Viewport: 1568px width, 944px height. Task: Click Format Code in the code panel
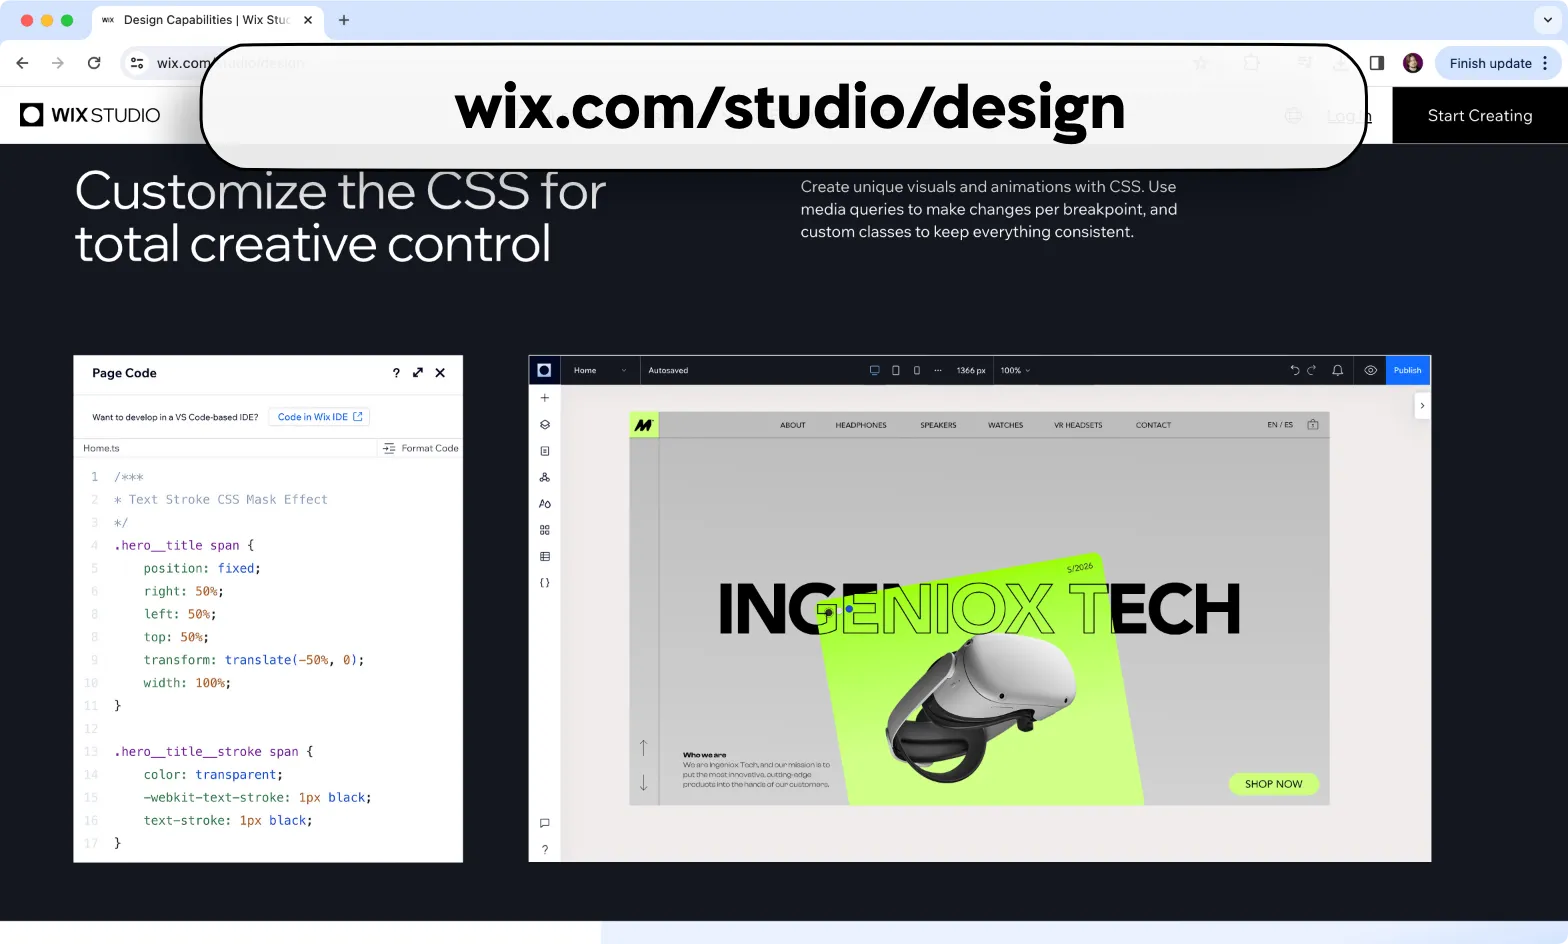[x=421, y=448]
